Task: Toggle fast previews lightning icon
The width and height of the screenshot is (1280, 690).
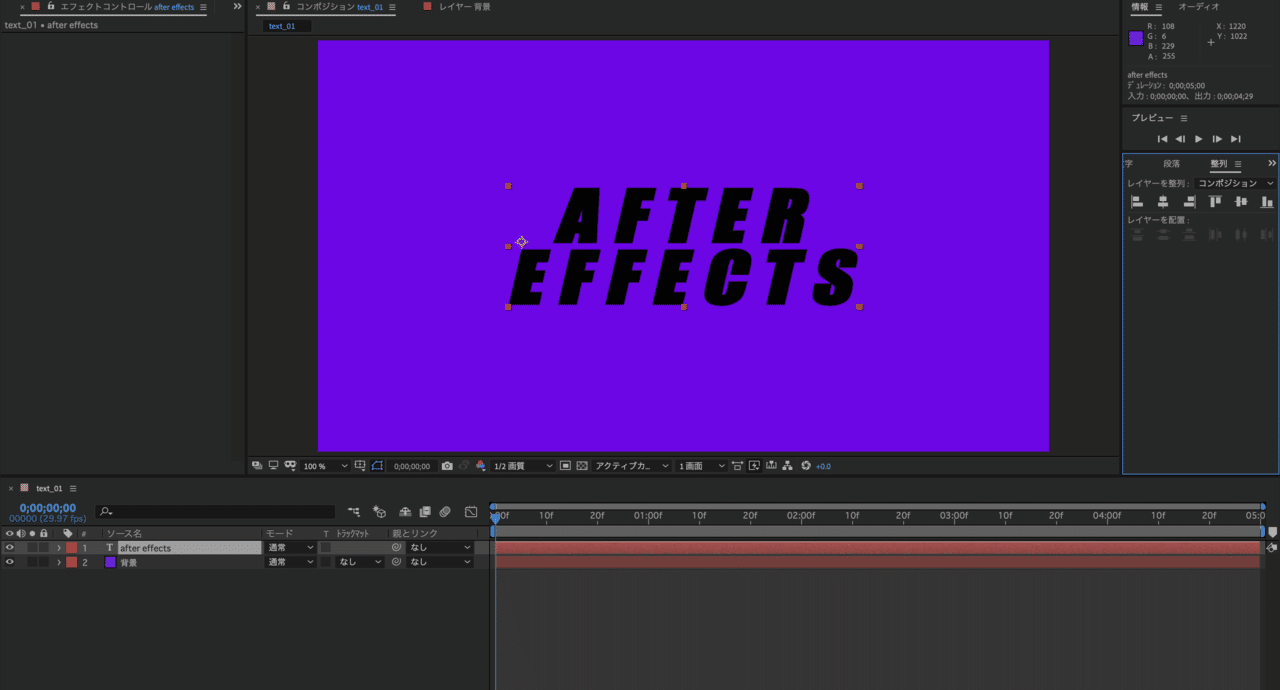Action: pyautogui.click(x=754, y=466)
